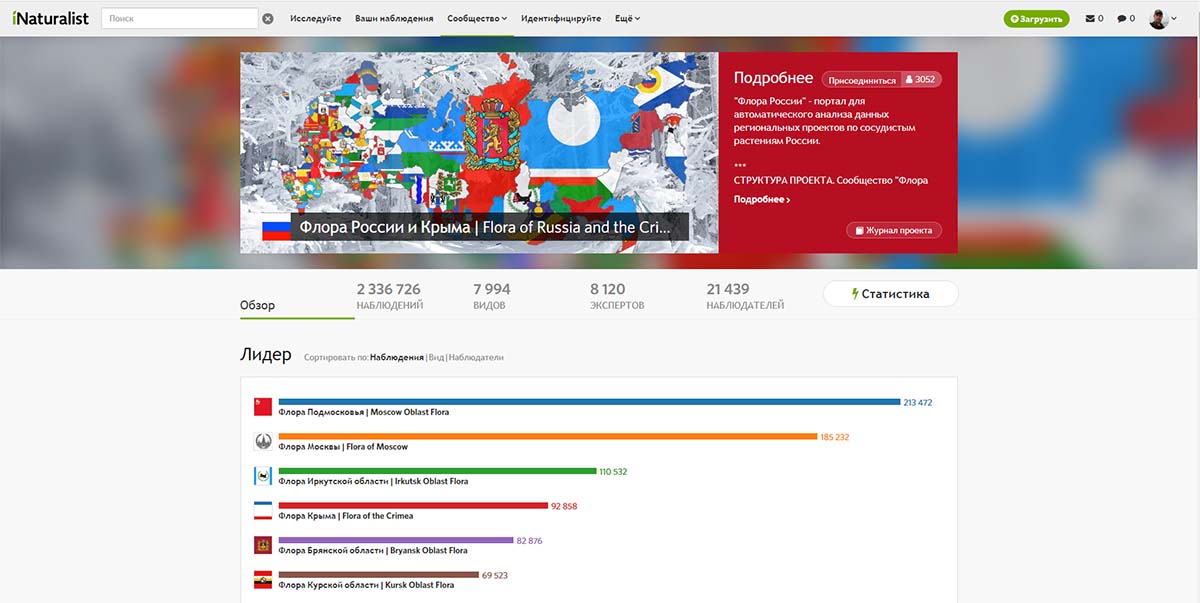Click the purple Bryansk Oblast bar
Viewport: 1200px width, 603px height.
396,540
